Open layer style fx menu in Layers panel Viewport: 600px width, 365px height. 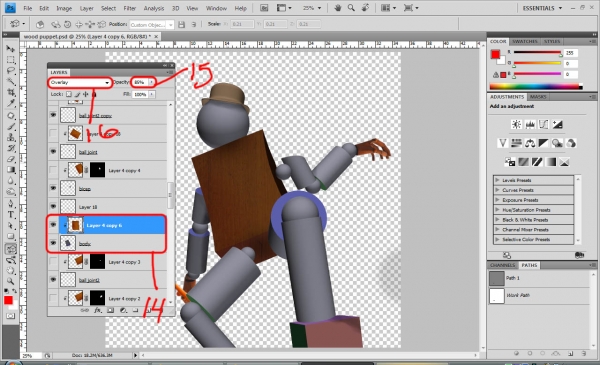click(98, 310)
